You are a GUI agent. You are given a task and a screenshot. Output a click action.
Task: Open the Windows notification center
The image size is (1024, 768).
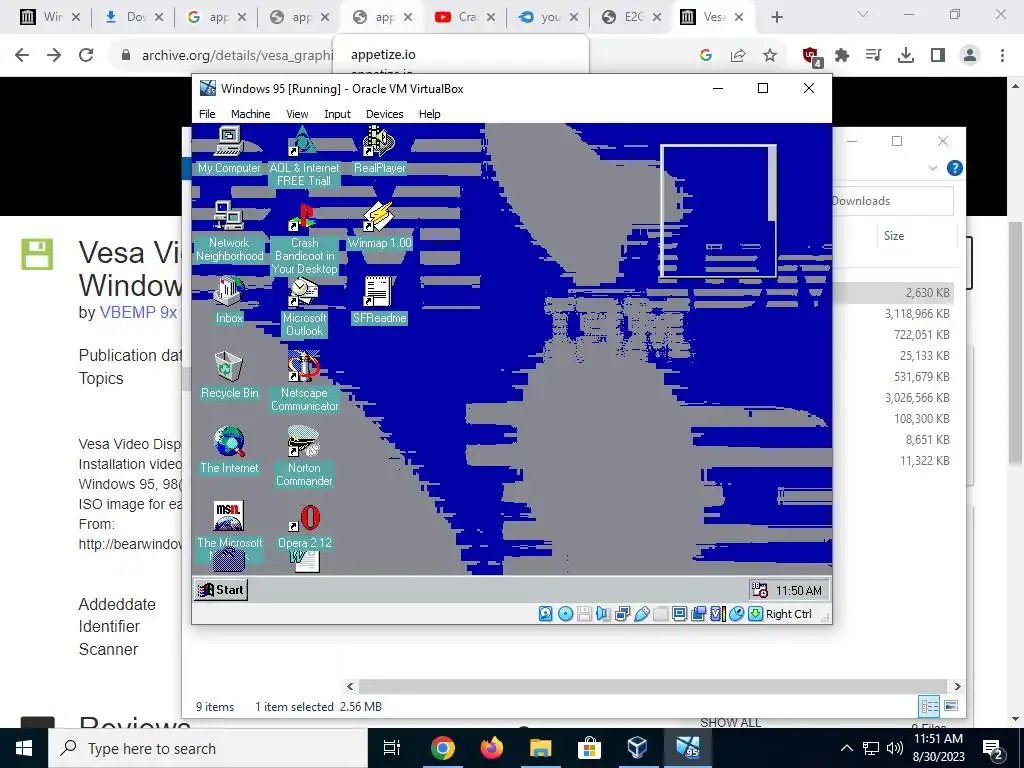tap(994, 748)
